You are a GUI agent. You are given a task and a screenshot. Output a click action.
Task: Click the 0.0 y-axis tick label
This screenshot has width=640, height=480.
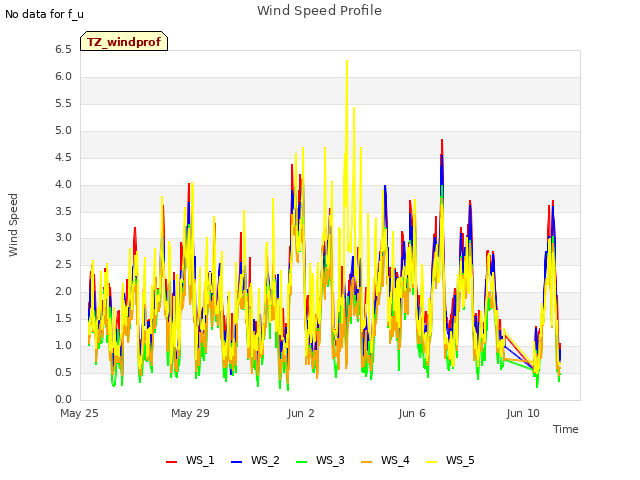[x=63, y=399]
